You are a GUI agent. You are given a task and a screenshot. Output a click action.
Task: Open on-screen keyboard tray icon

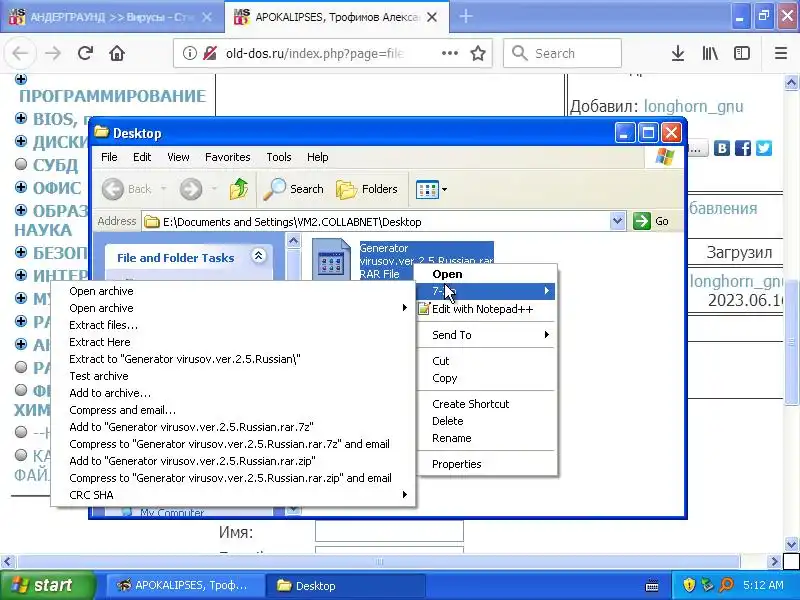click(x=652, y=585)
